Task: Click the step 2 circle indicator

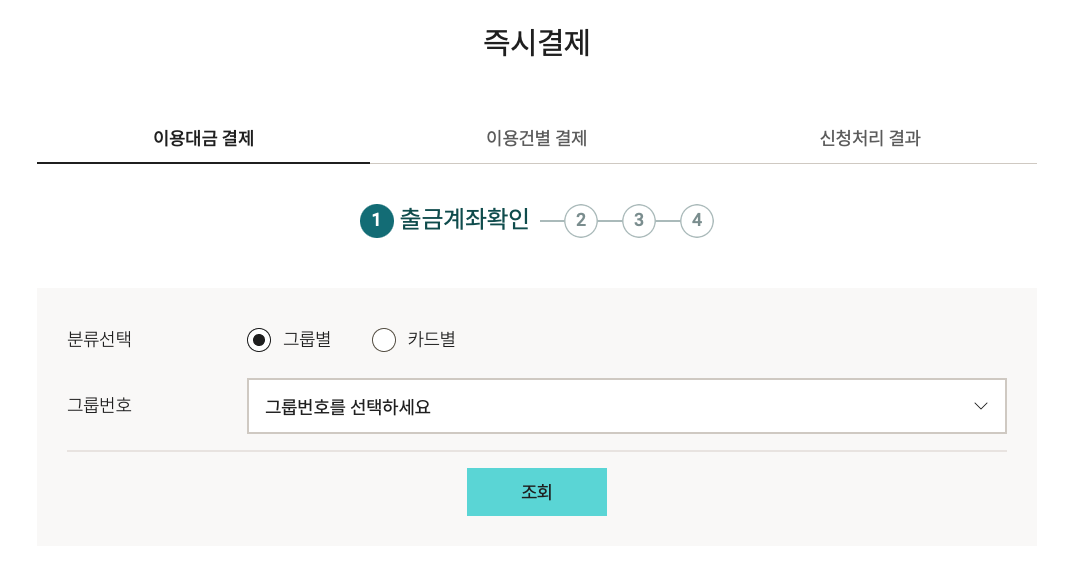Action: (x=580, y=221)
